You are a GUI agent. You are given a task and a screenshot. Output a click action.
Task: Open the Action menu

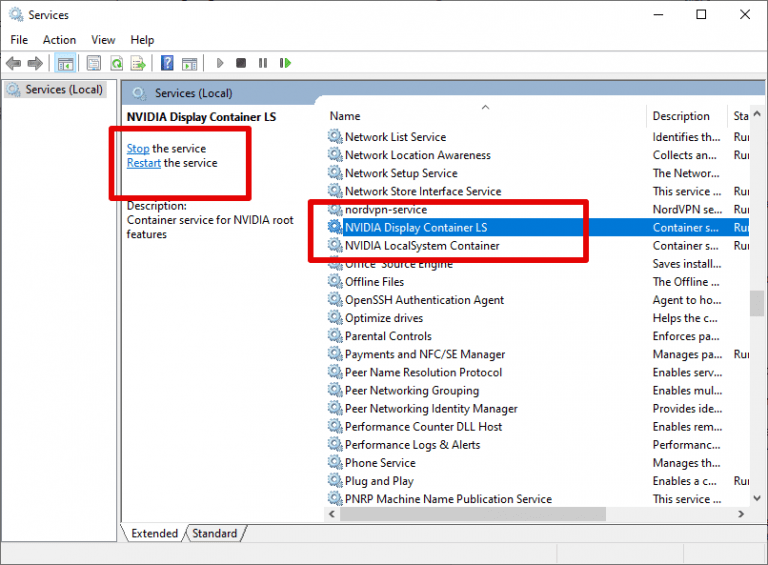coord(59,40)
